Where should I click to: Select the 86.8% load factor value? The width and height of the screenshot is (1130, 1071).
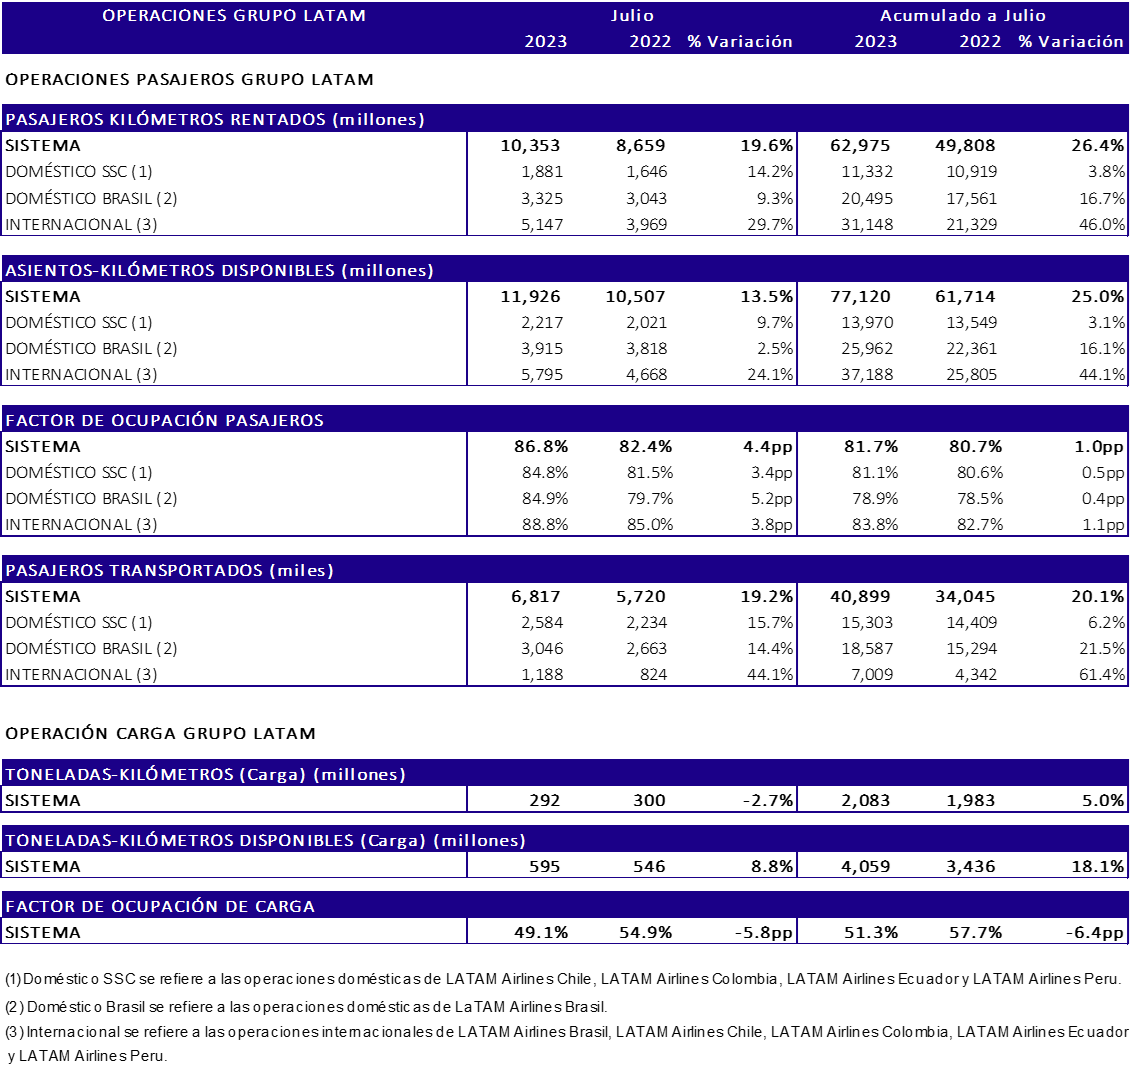541,446
